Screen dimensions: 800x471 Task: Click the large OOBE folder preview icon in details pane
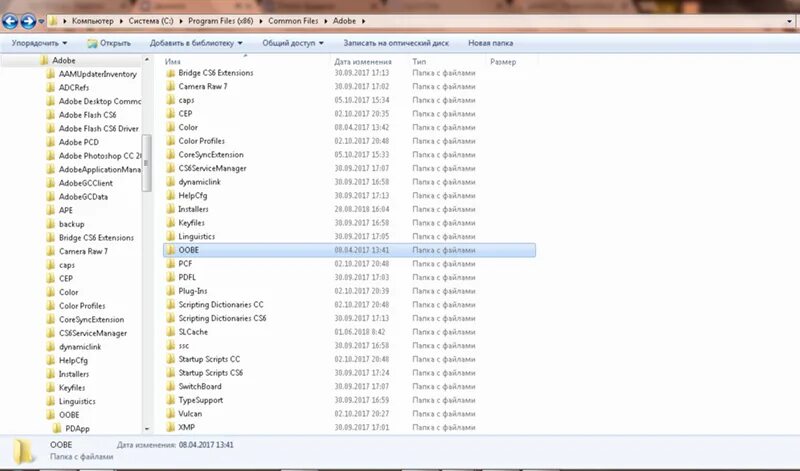24,452
